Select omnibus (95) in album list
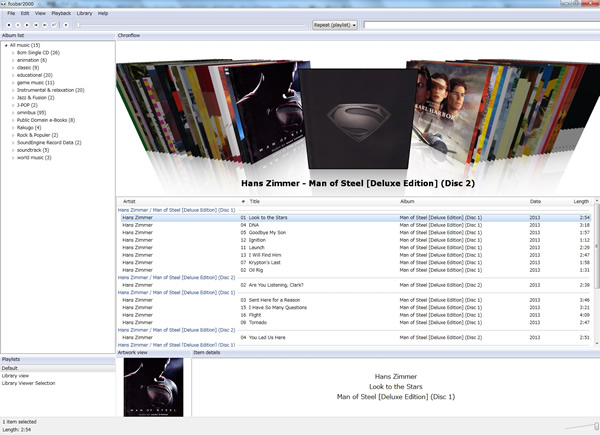This screenshot has width=600, height=435. tap(31, 113)
